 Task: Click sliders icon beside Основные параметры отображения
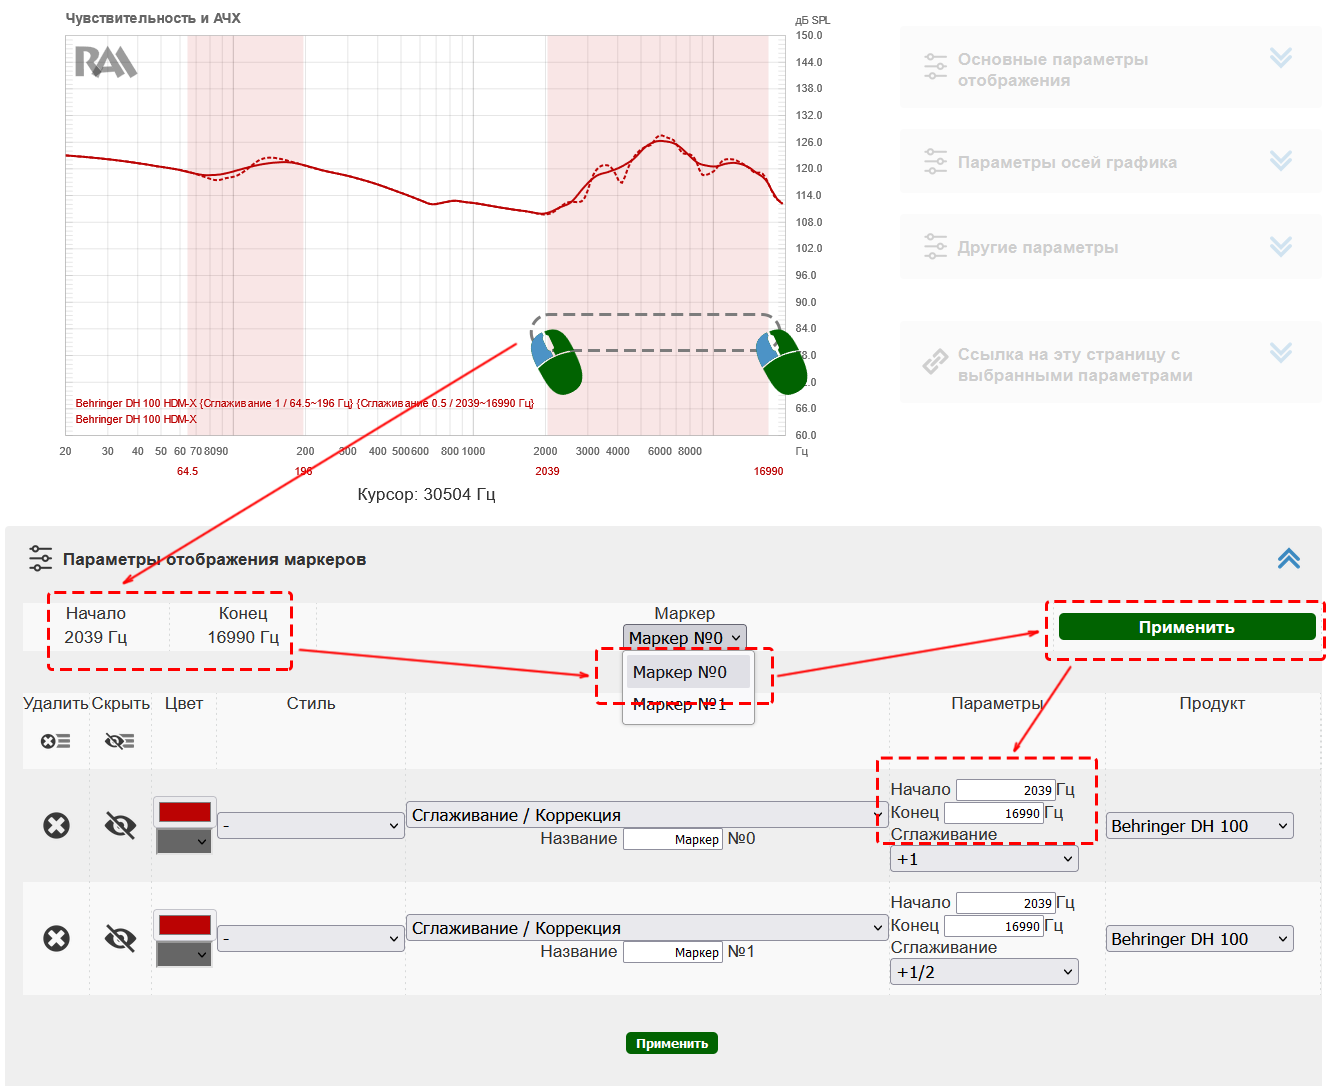tap(935, 67)
